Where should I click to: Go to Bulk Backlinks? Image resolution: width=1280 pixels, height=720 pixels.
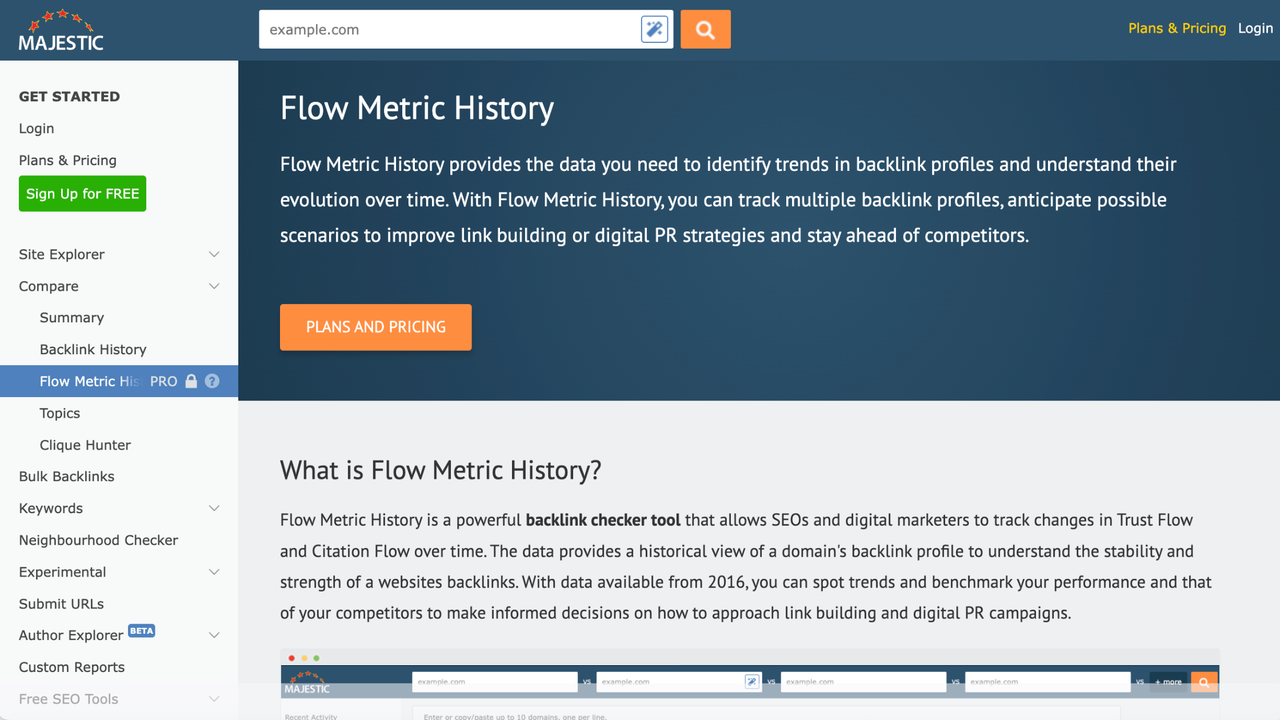pos(67,476)
